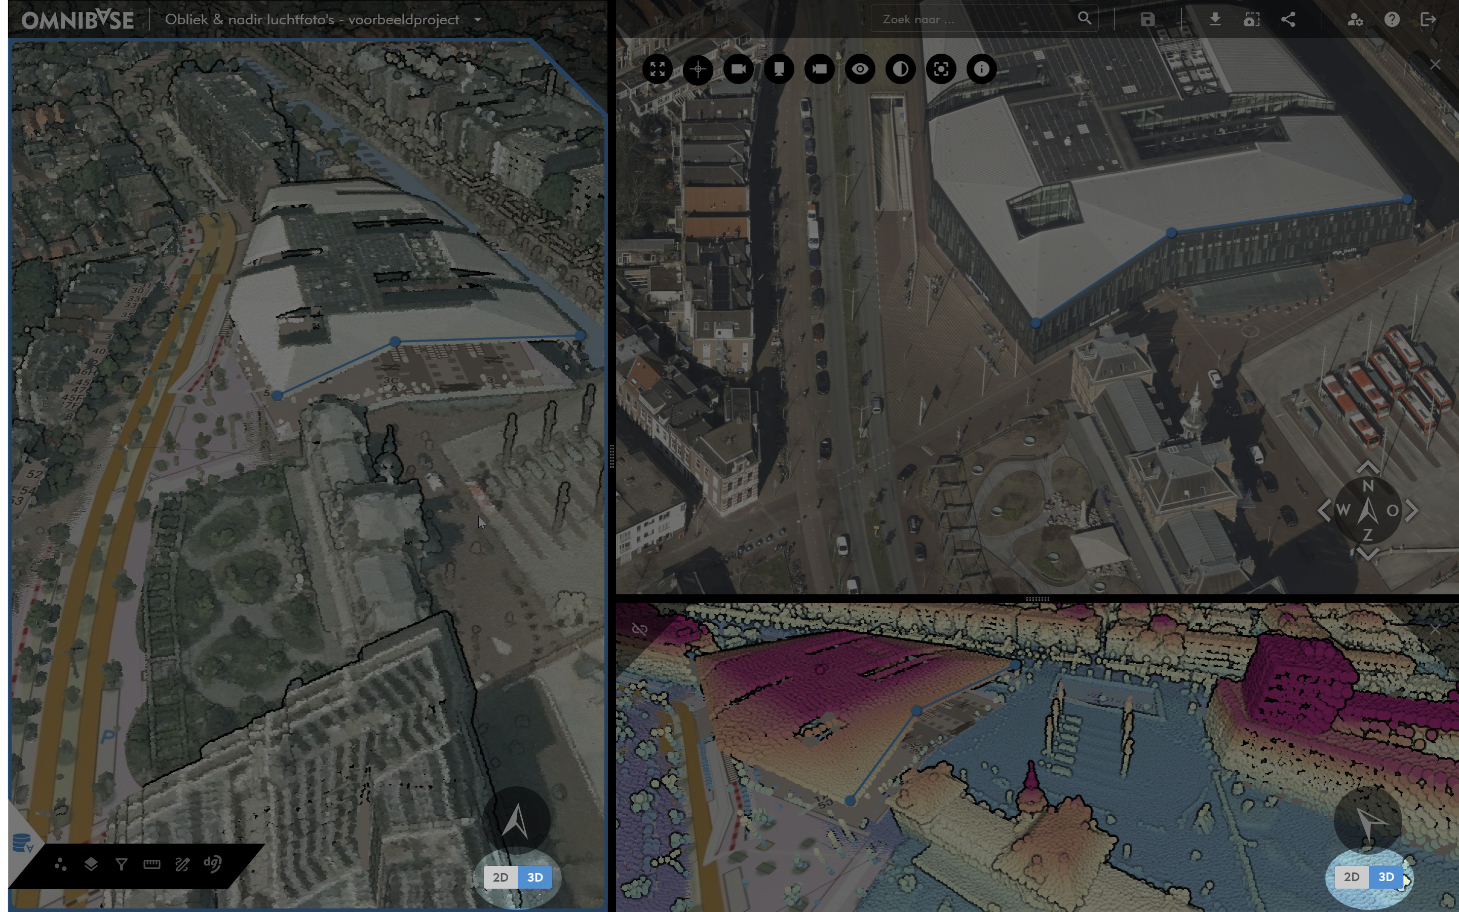Image resolution: width=1459 pixels, height=912 pixels.
Task: Open the image info button
Action: (981, 69)
